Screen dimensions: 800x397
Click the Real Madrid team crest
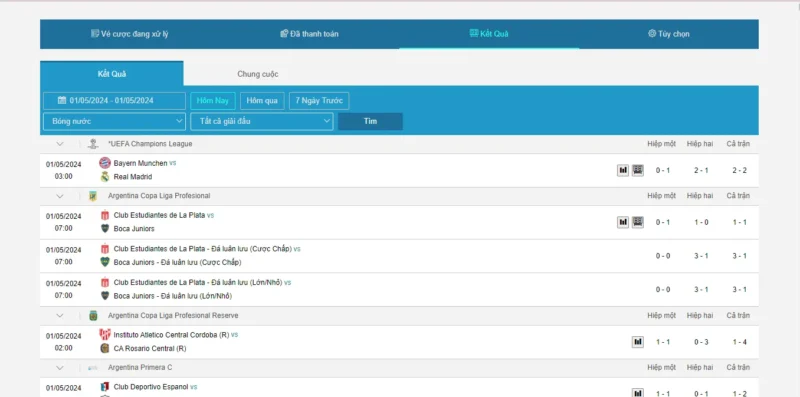point(105,177)
